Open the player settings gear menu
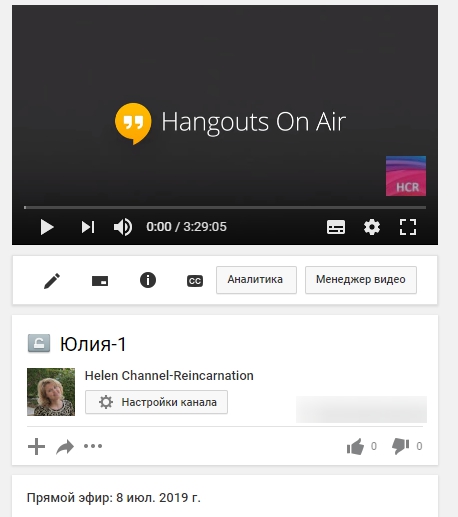 [x=372, y=227]
